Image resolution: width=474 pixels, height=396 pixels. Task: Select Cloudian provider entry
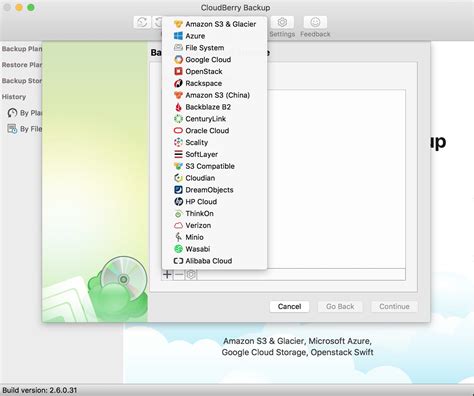point(214,178)
